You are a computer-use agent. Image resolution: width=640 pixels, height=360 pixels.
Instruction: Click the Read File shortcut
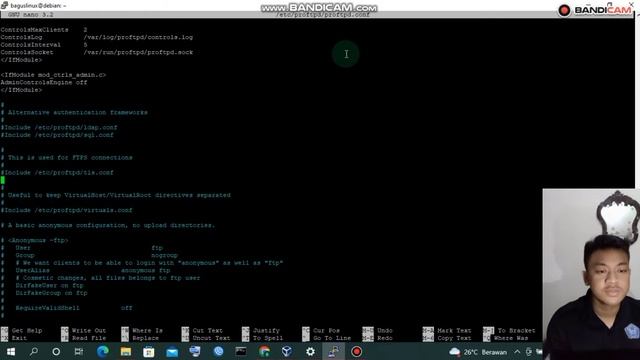[84, 338]
